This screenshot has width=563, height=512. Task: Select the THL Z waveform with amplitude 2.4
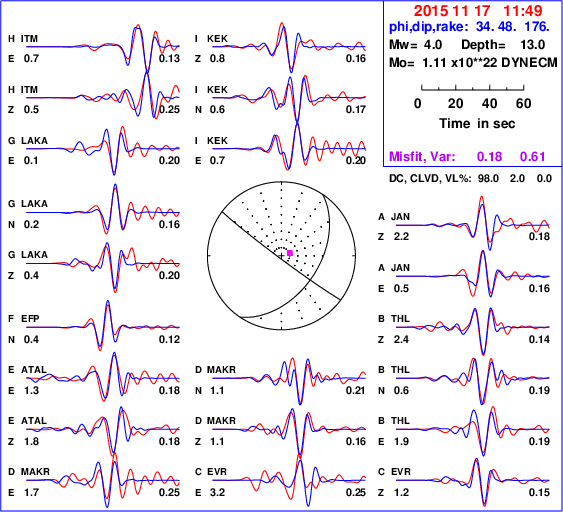click(473, 327)
